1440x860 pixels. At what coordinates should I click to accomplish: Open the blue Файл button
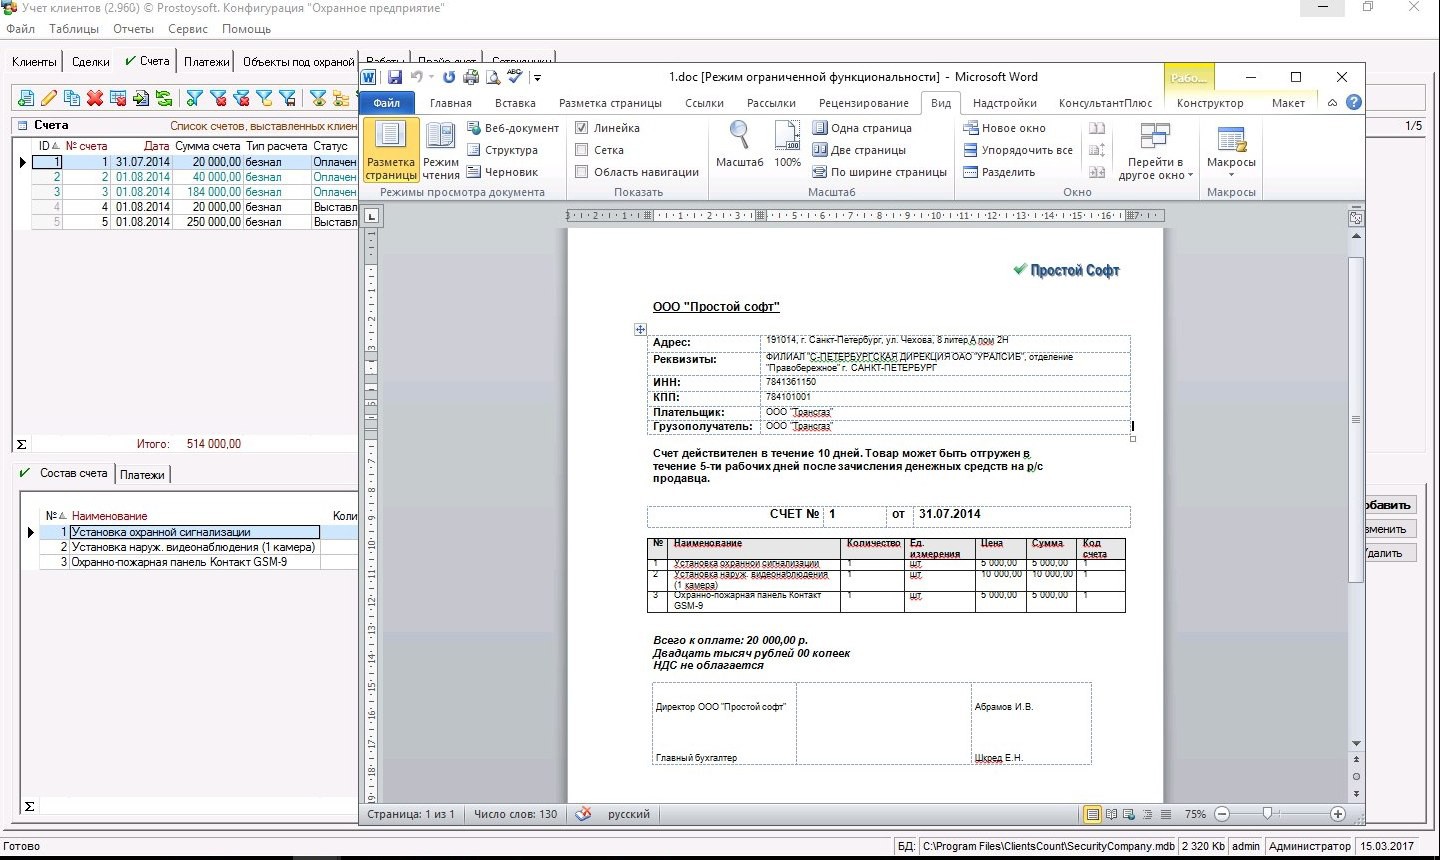tap(387, 103)
